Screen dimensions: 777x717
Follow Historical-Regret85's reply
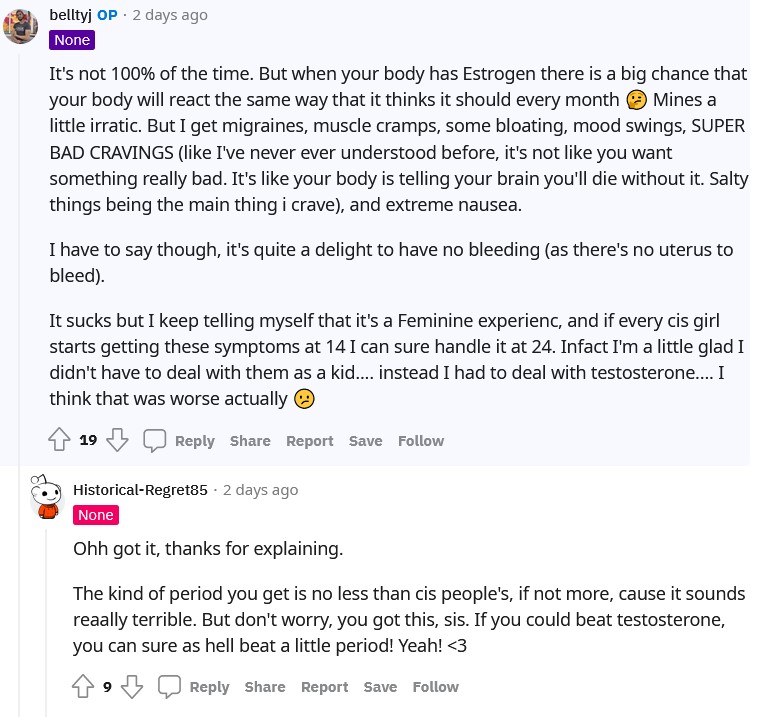tap(436, 687)
